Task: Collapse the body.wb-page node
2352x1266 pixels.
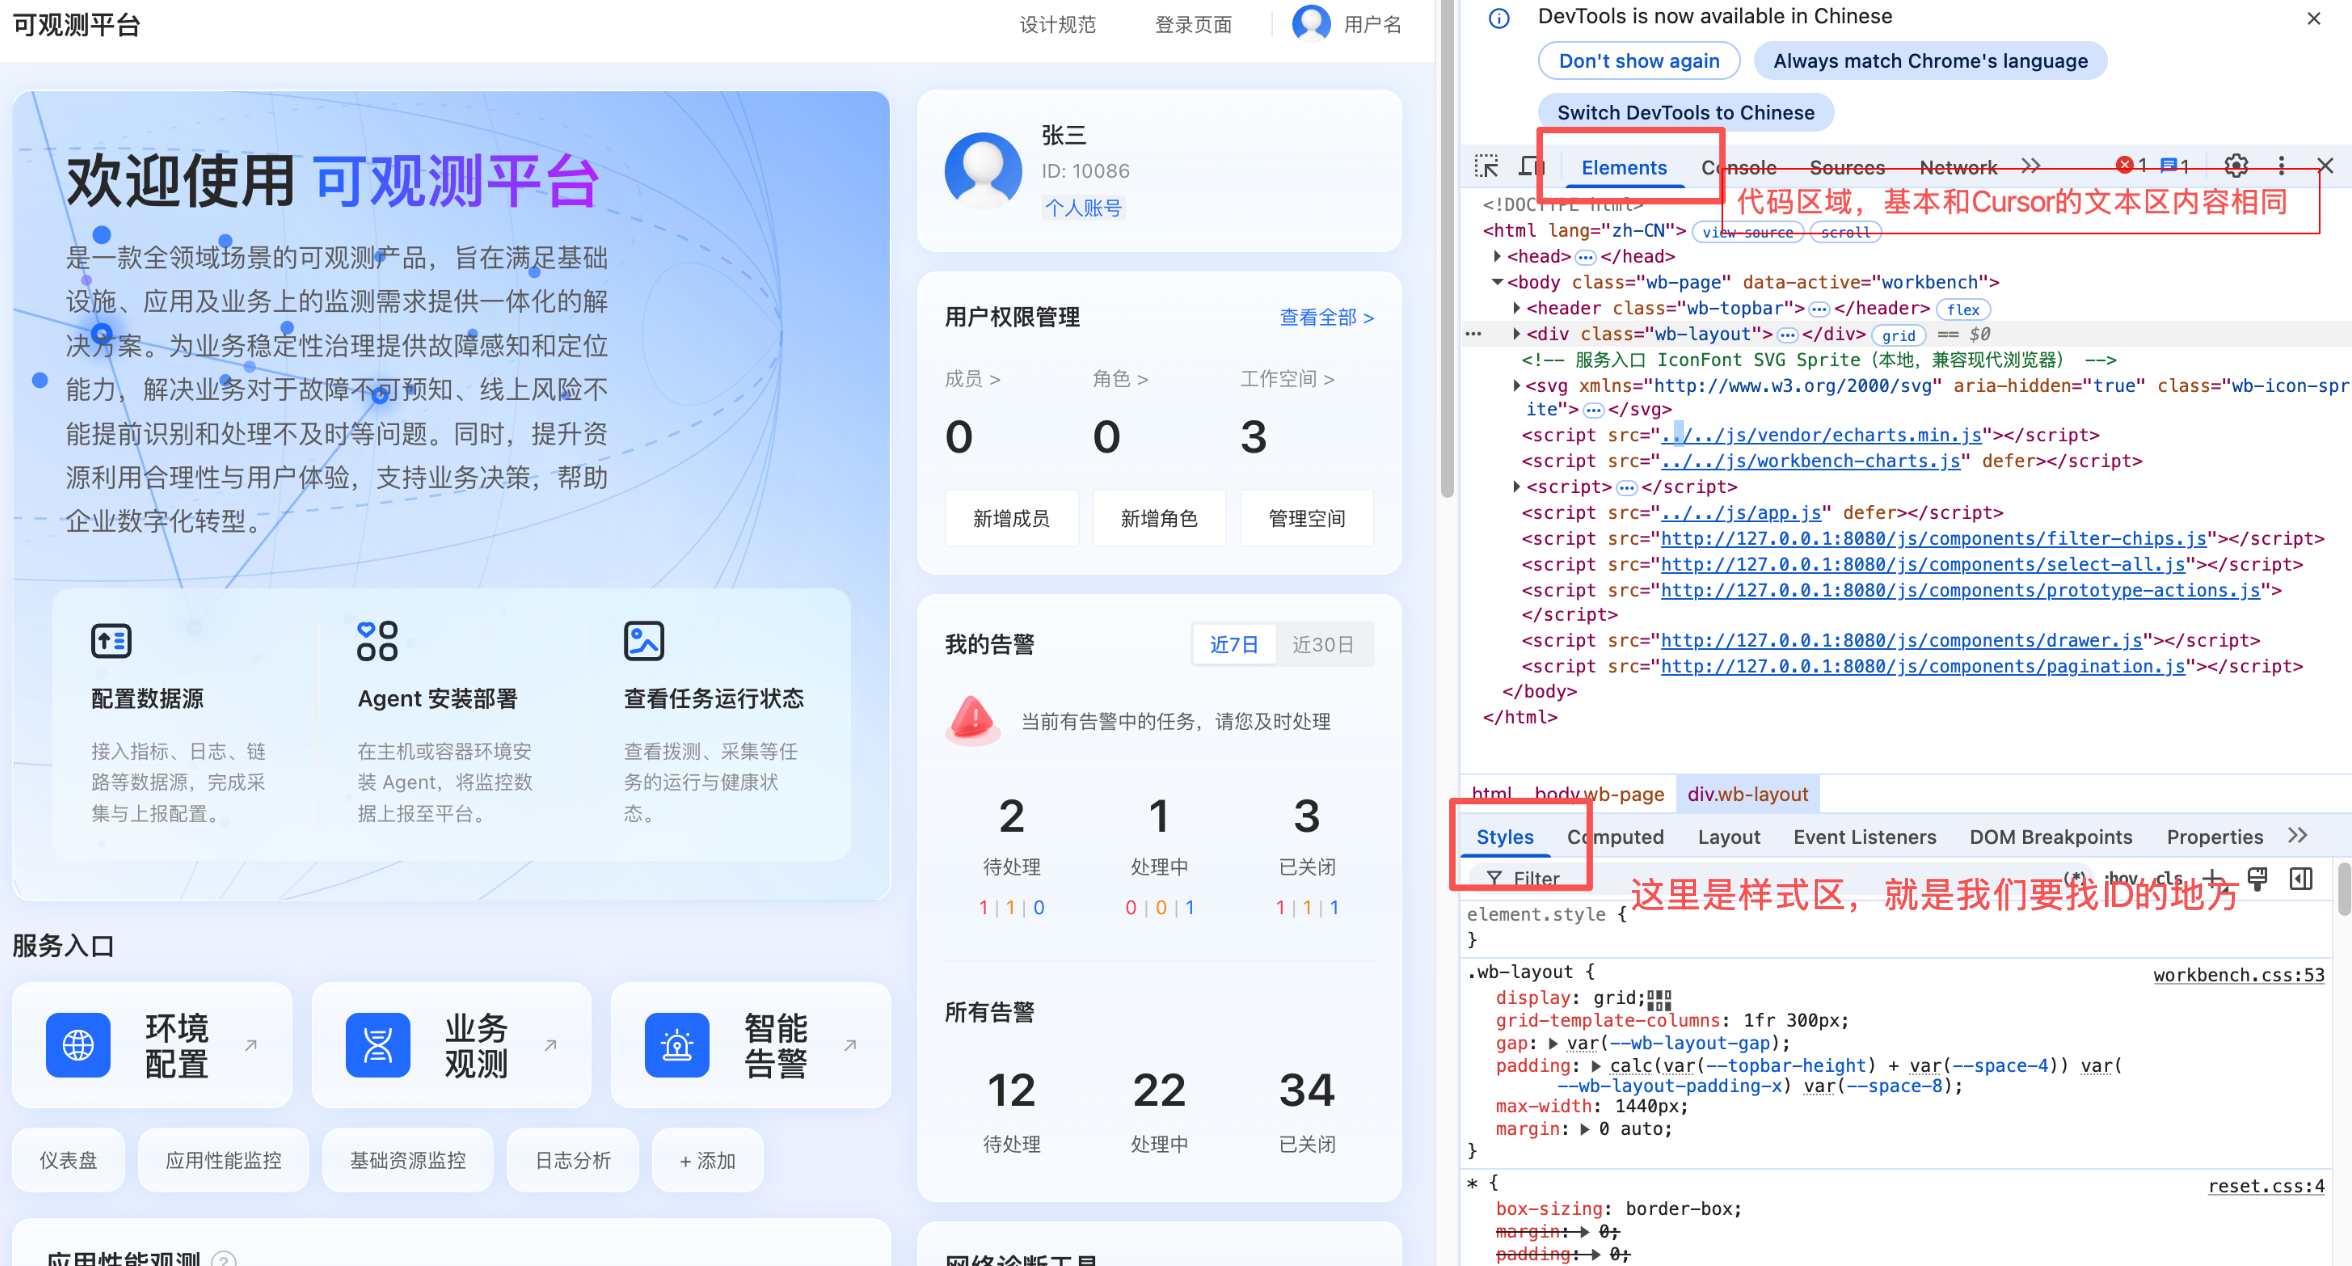Action: point(1497,282)
